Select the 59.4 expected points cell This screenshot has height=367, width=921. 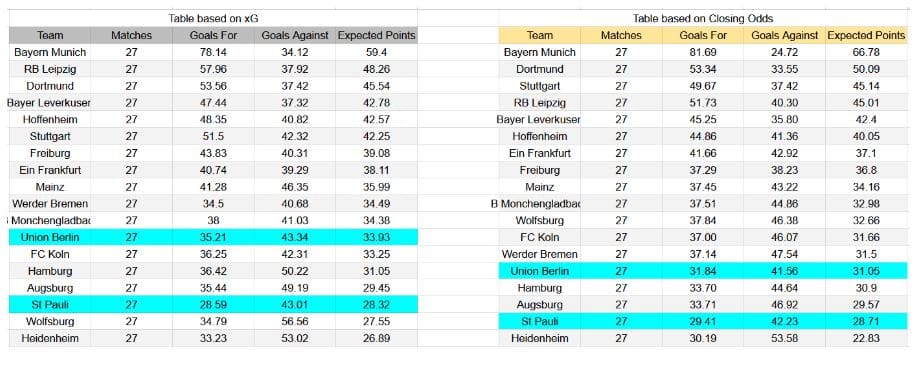pos(377,52)
